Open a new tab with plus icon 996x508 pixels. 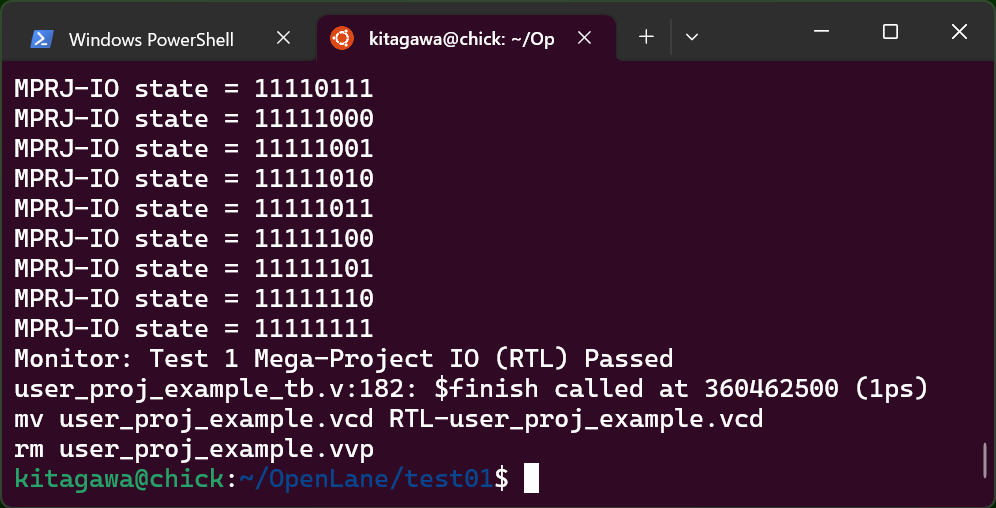[646, 37]
